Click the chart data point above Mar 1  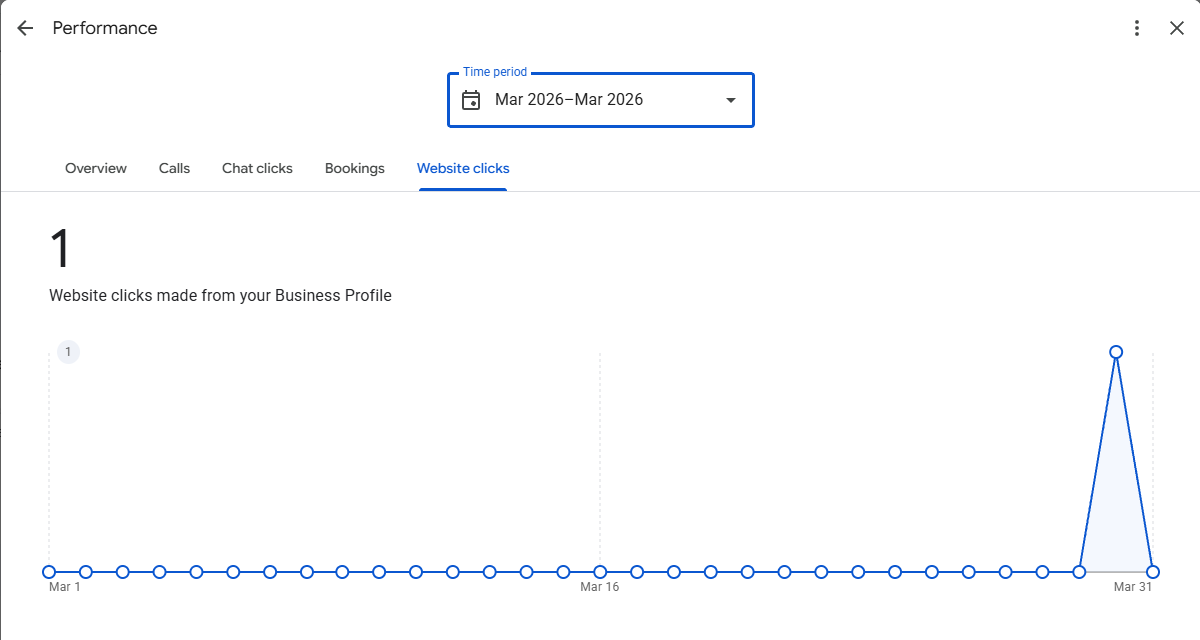49,572
